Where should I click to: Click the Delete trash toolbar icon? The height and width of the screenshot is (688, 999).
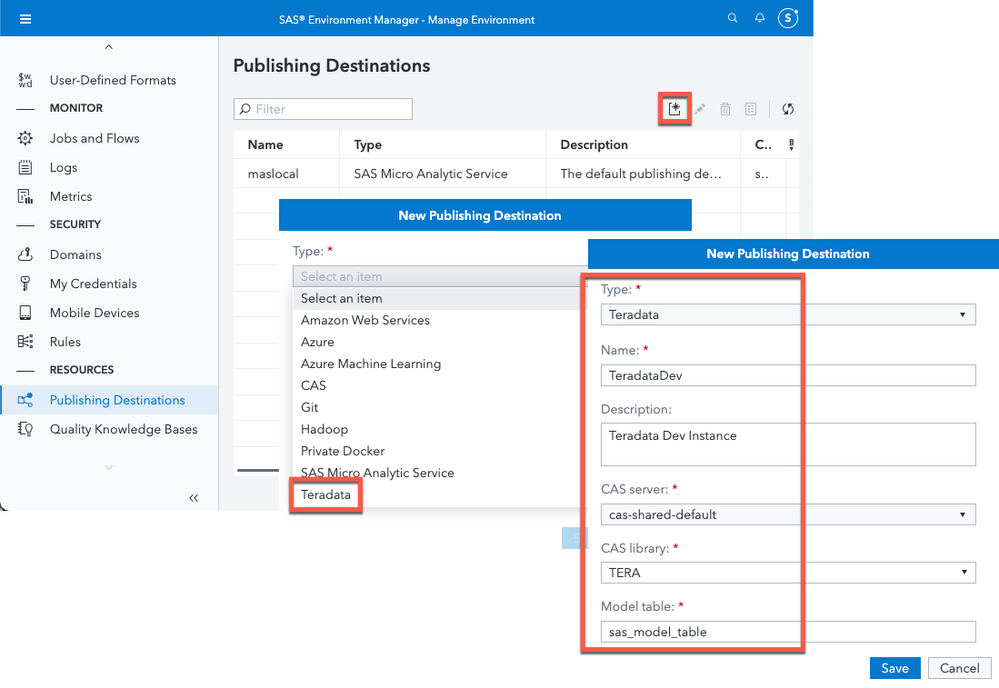pyautogui.click(x=725, y=109)
